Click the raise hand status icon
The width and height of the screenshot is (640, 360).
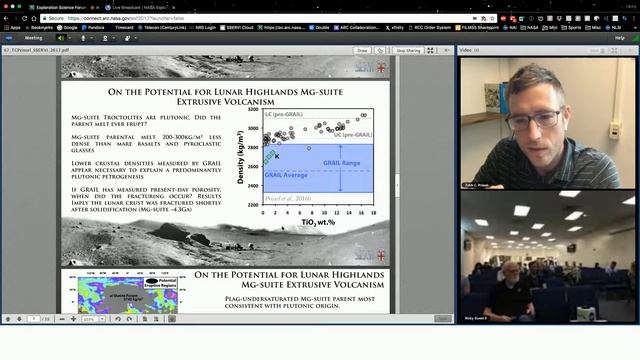[x=127, y=38]
